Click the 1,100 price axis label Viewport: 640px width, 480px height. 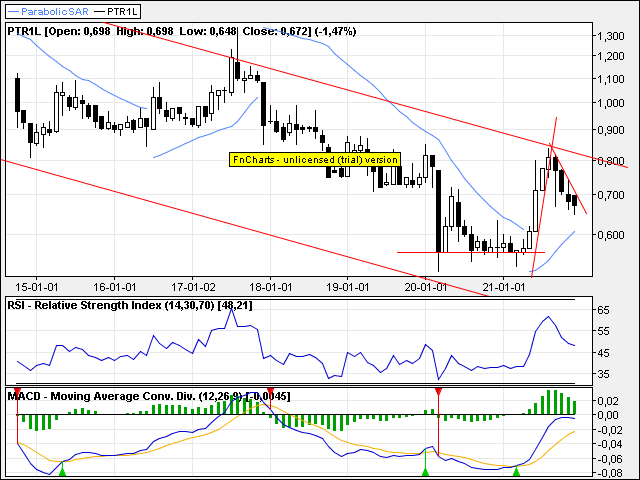(611, 79)
